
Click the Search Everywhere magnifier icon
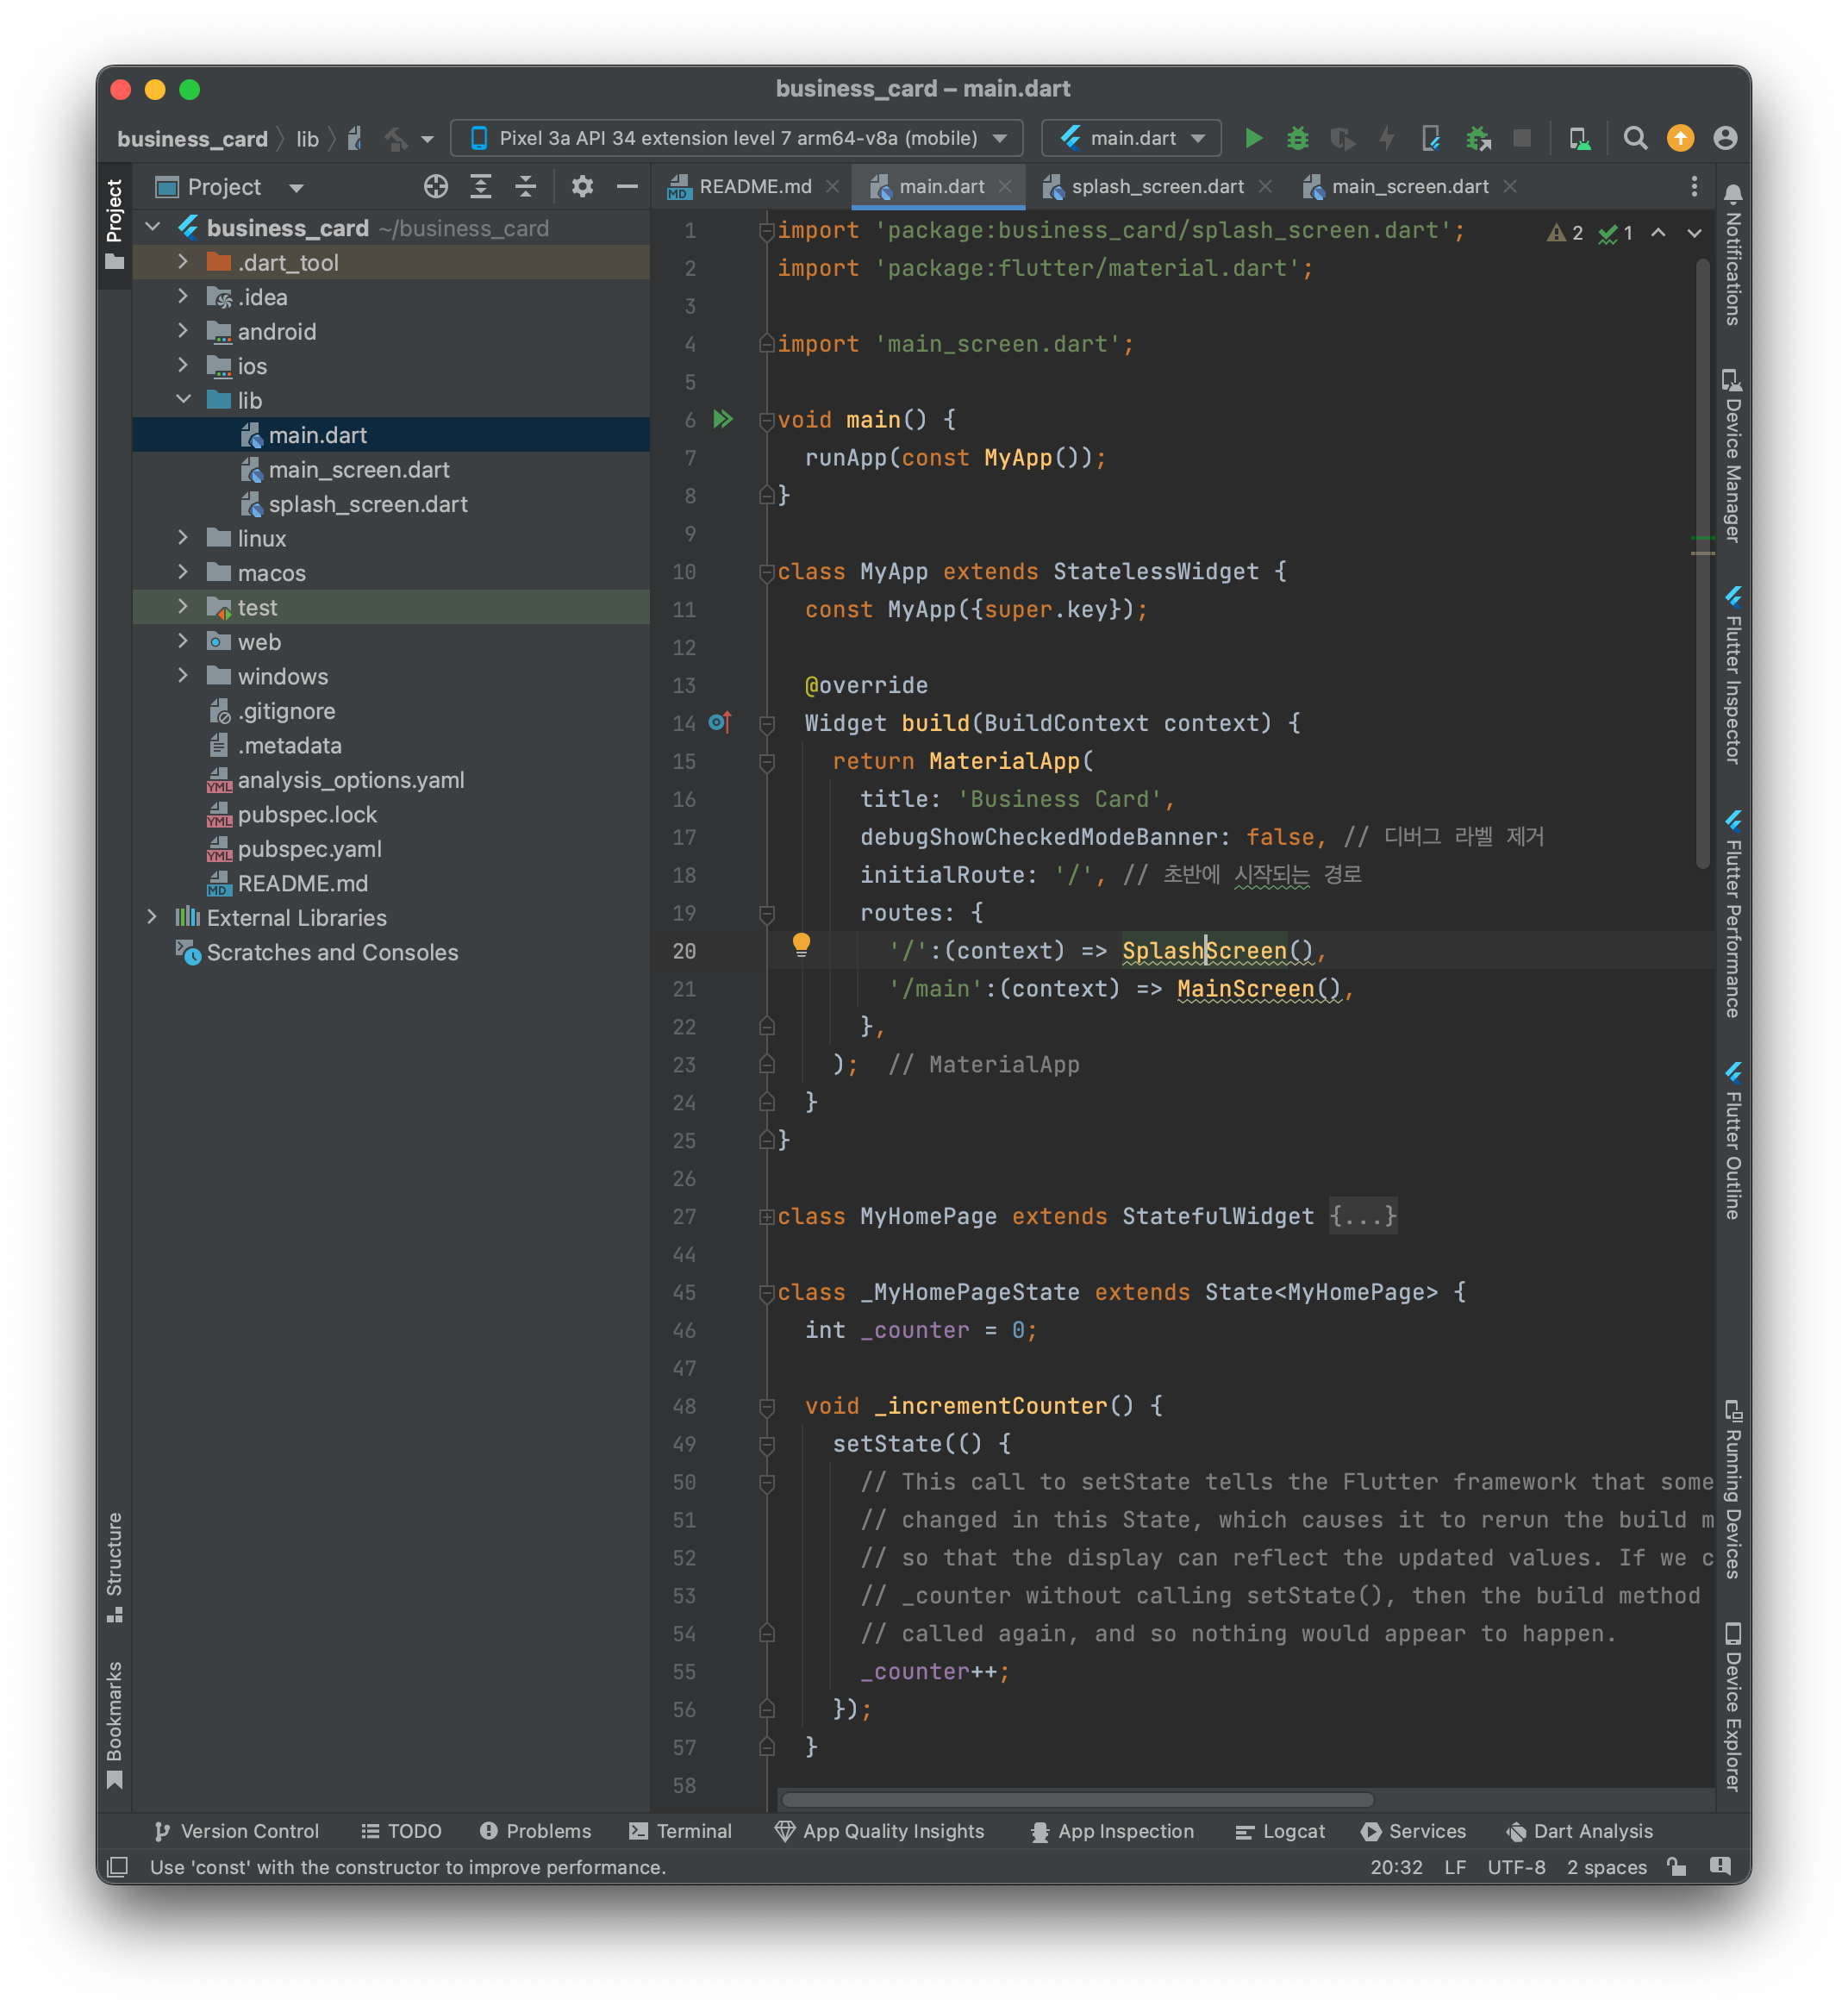point(1635,138)
